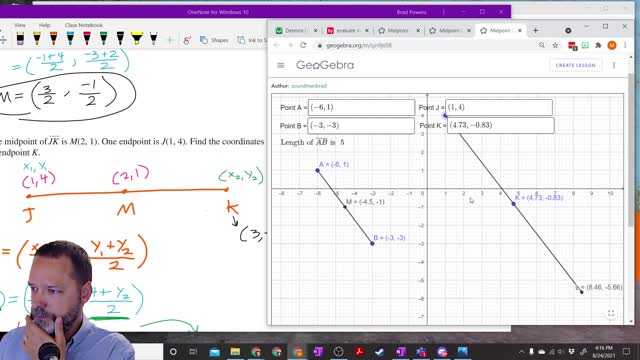Open the author profile link

pos(309,86)
